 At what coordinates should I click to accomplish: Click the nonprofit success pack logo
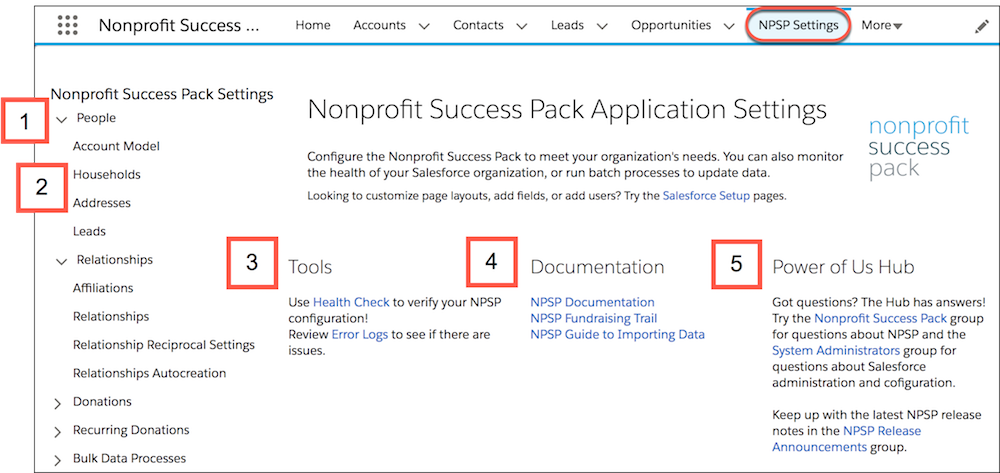(919, 148)
